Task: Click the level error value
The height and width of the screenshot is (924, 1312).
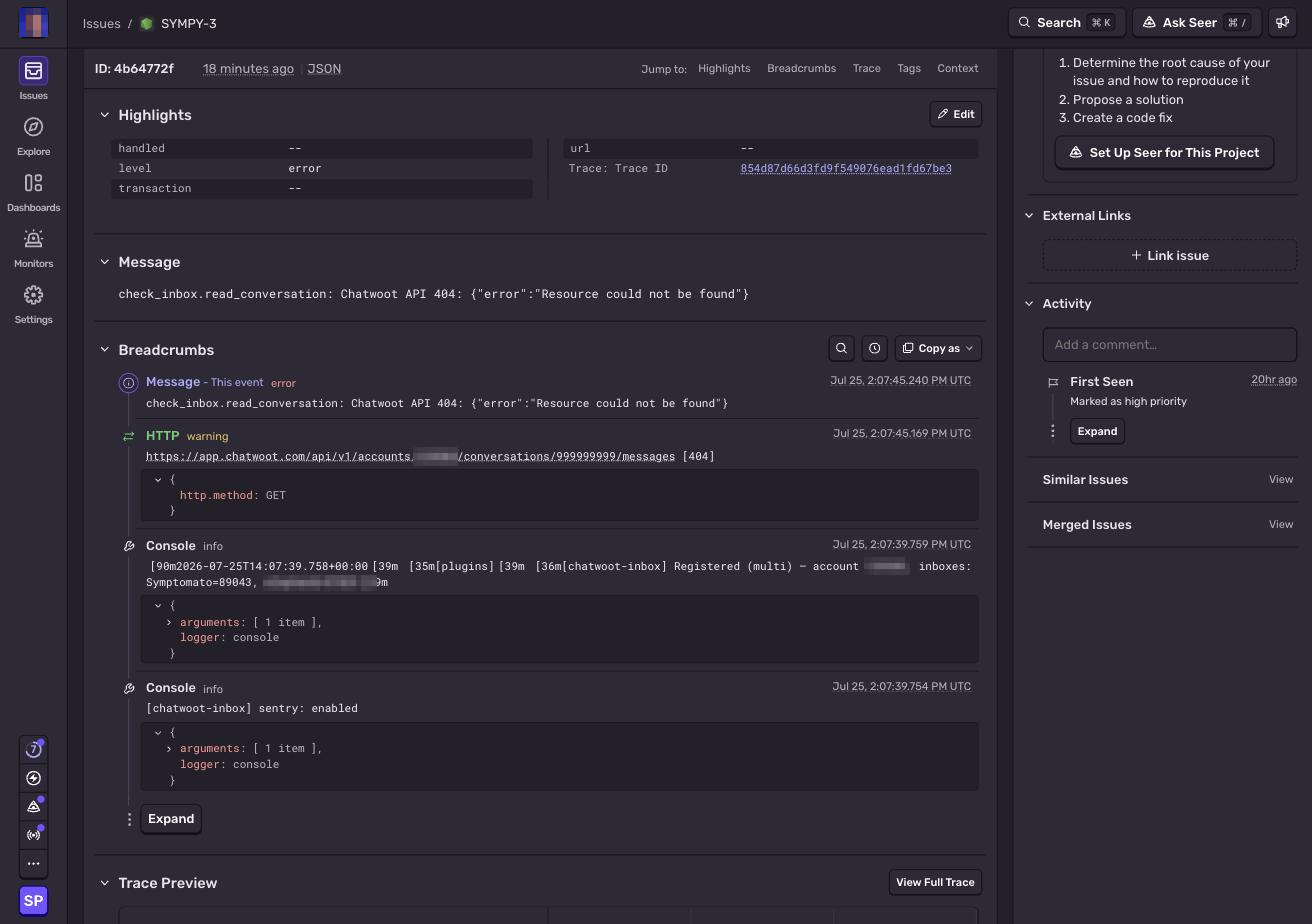Action: click(x=305, y=168)
